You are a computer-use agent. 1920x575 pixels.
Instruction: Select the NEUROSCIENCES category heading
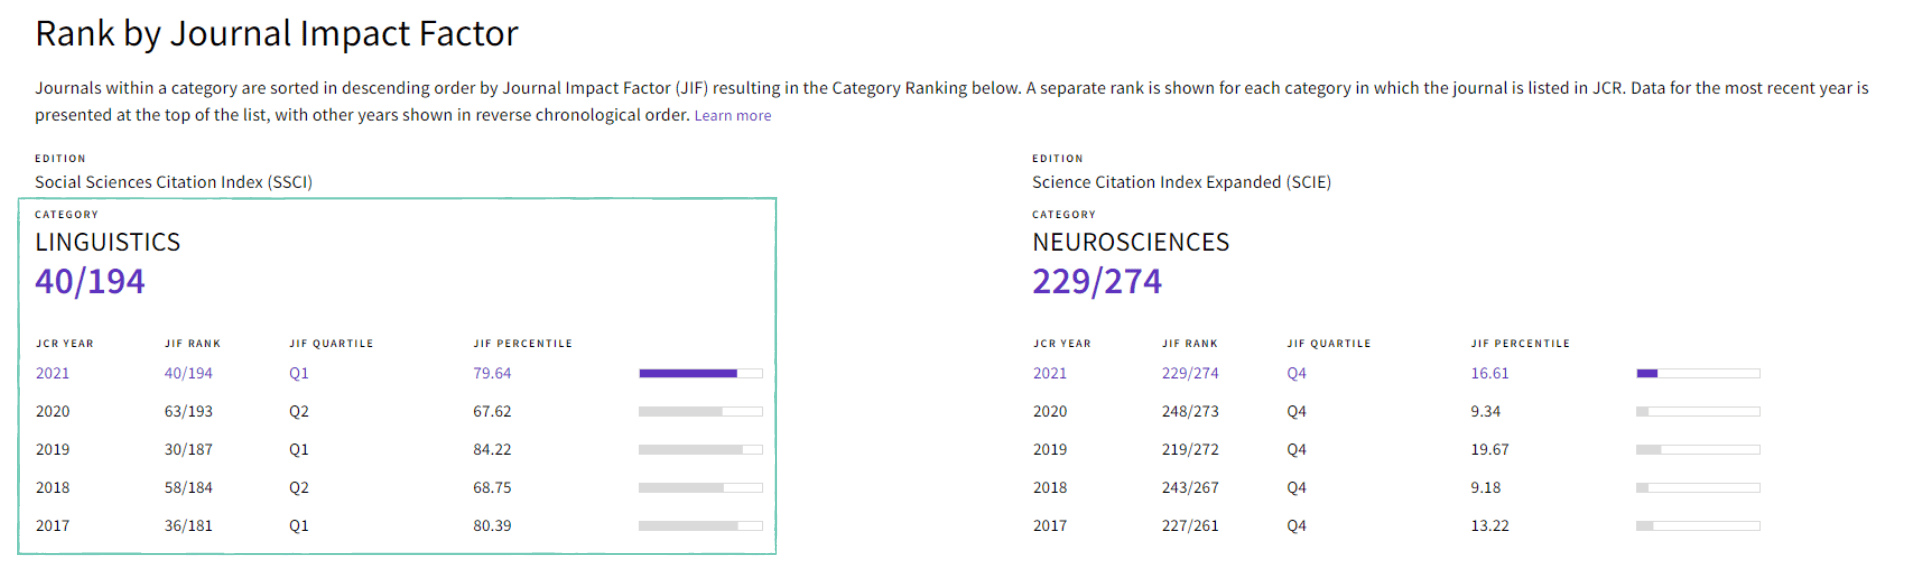pyautogui.click(x=1131, y=242)
